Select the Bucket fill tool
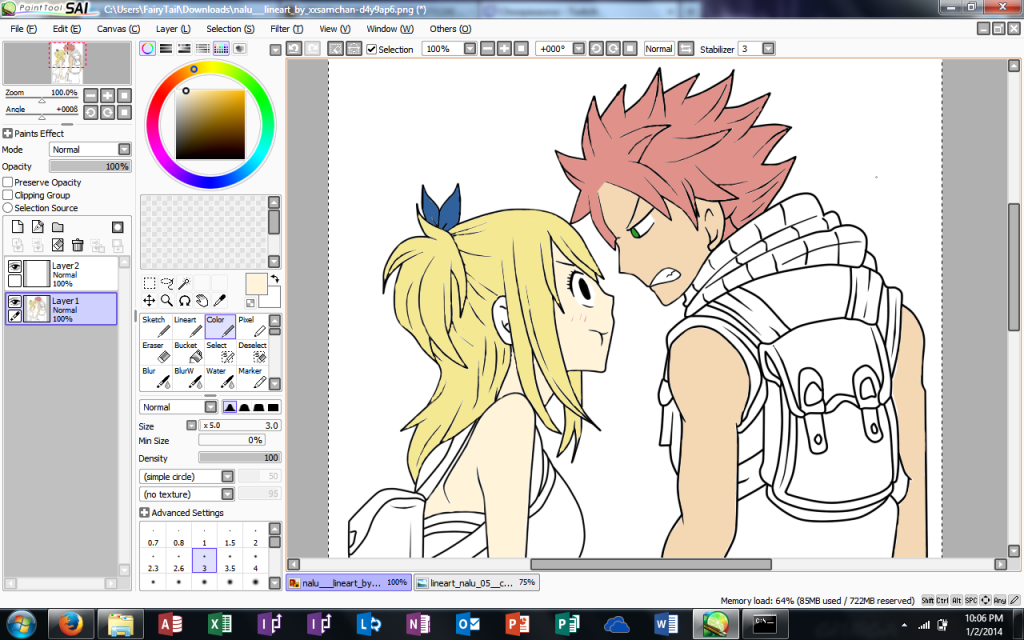Viewport: 1024px width, 640px height. pos(185,352)
